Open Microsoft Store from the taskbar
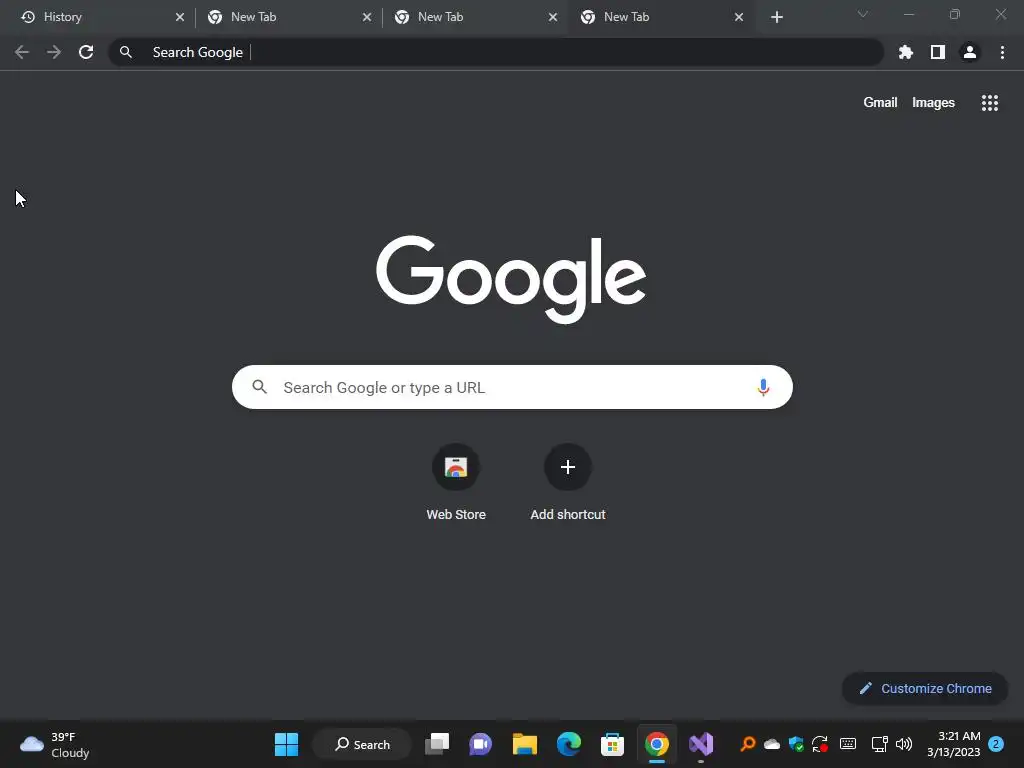The width and height of the screenshot is (1024, 768). point(612,744)
